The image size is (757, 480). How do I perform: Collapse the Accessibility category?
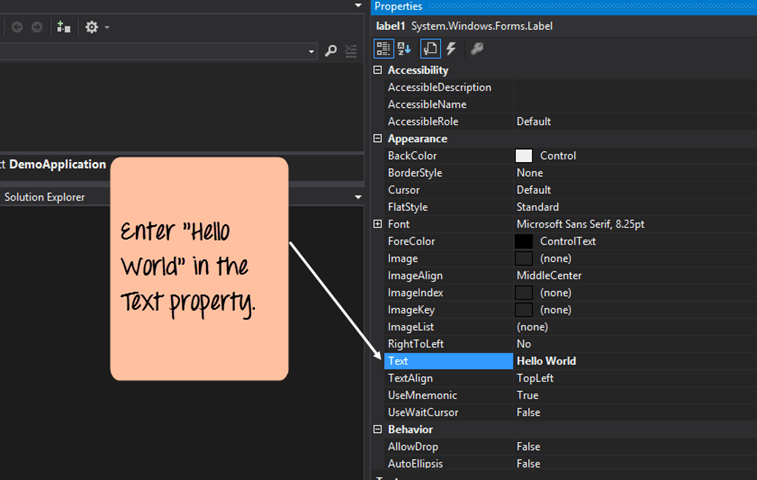click(377, 70)
